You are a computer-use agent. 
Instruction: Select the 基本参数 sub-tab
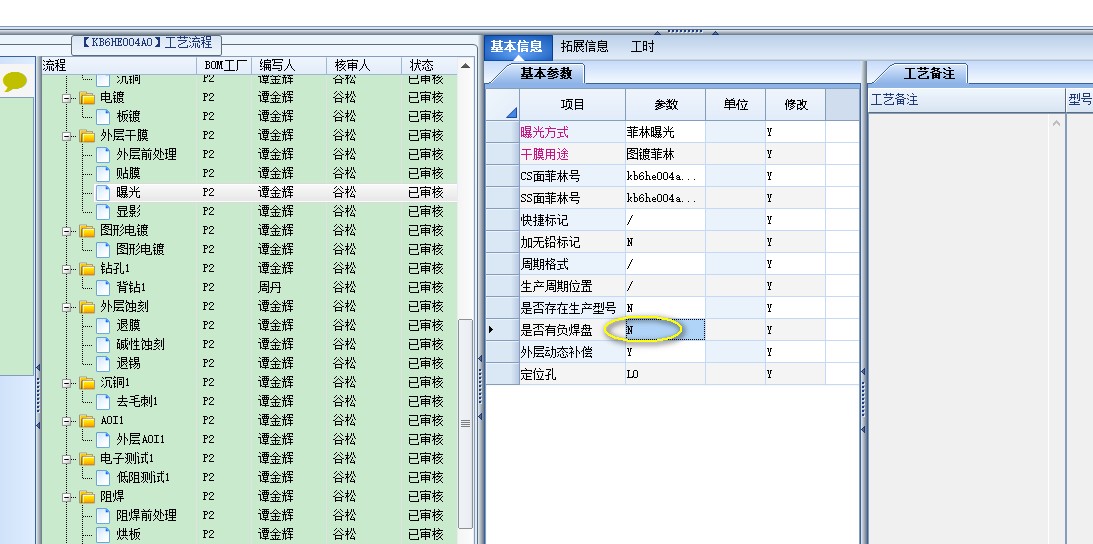[x=546, y=74]
